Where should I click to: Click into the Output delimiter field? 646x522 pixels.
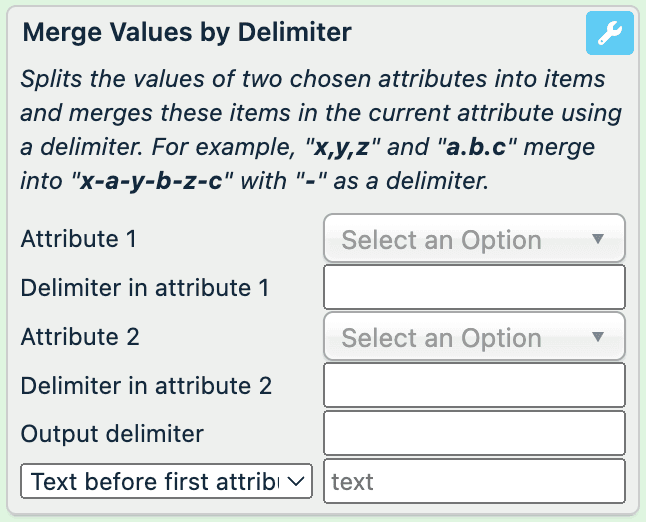coord(474,434)
